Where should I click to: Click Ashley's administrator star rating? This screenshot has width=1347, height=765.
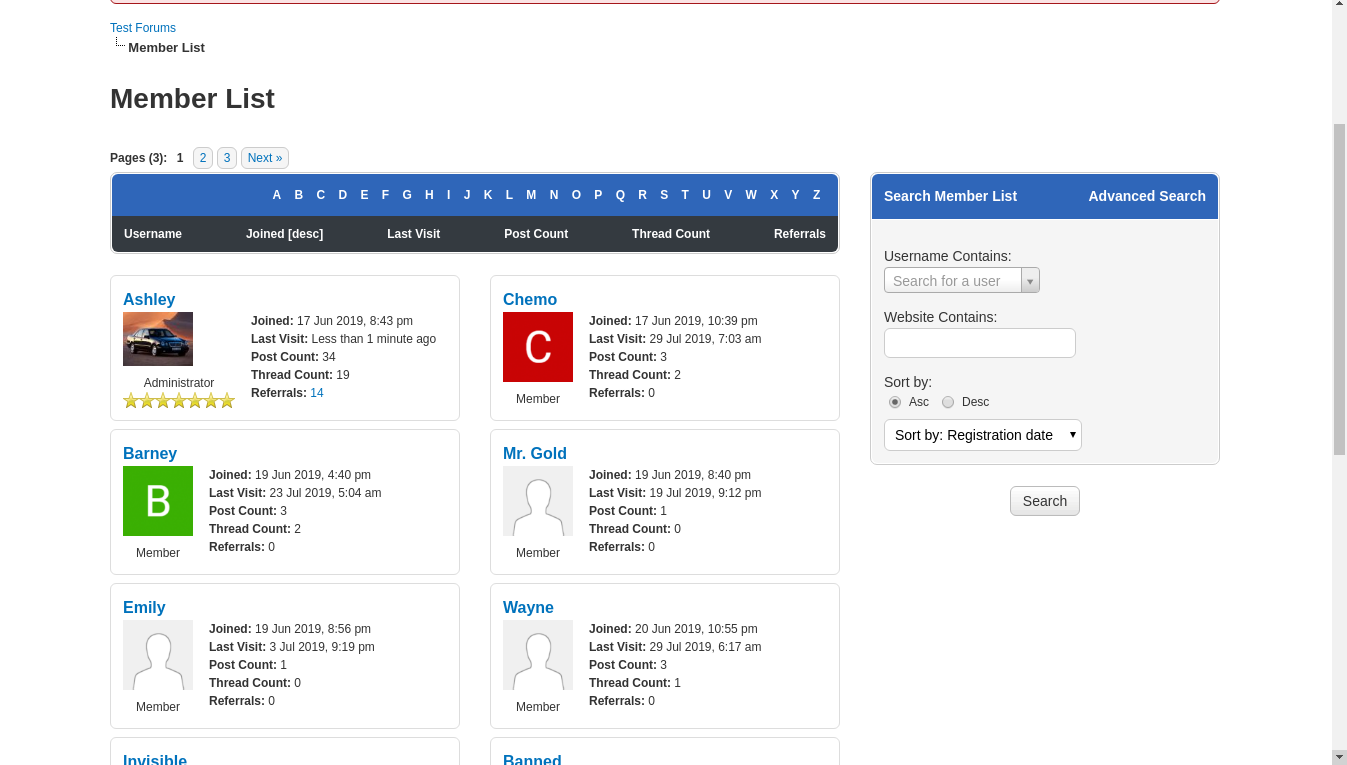tap(179, 401)
